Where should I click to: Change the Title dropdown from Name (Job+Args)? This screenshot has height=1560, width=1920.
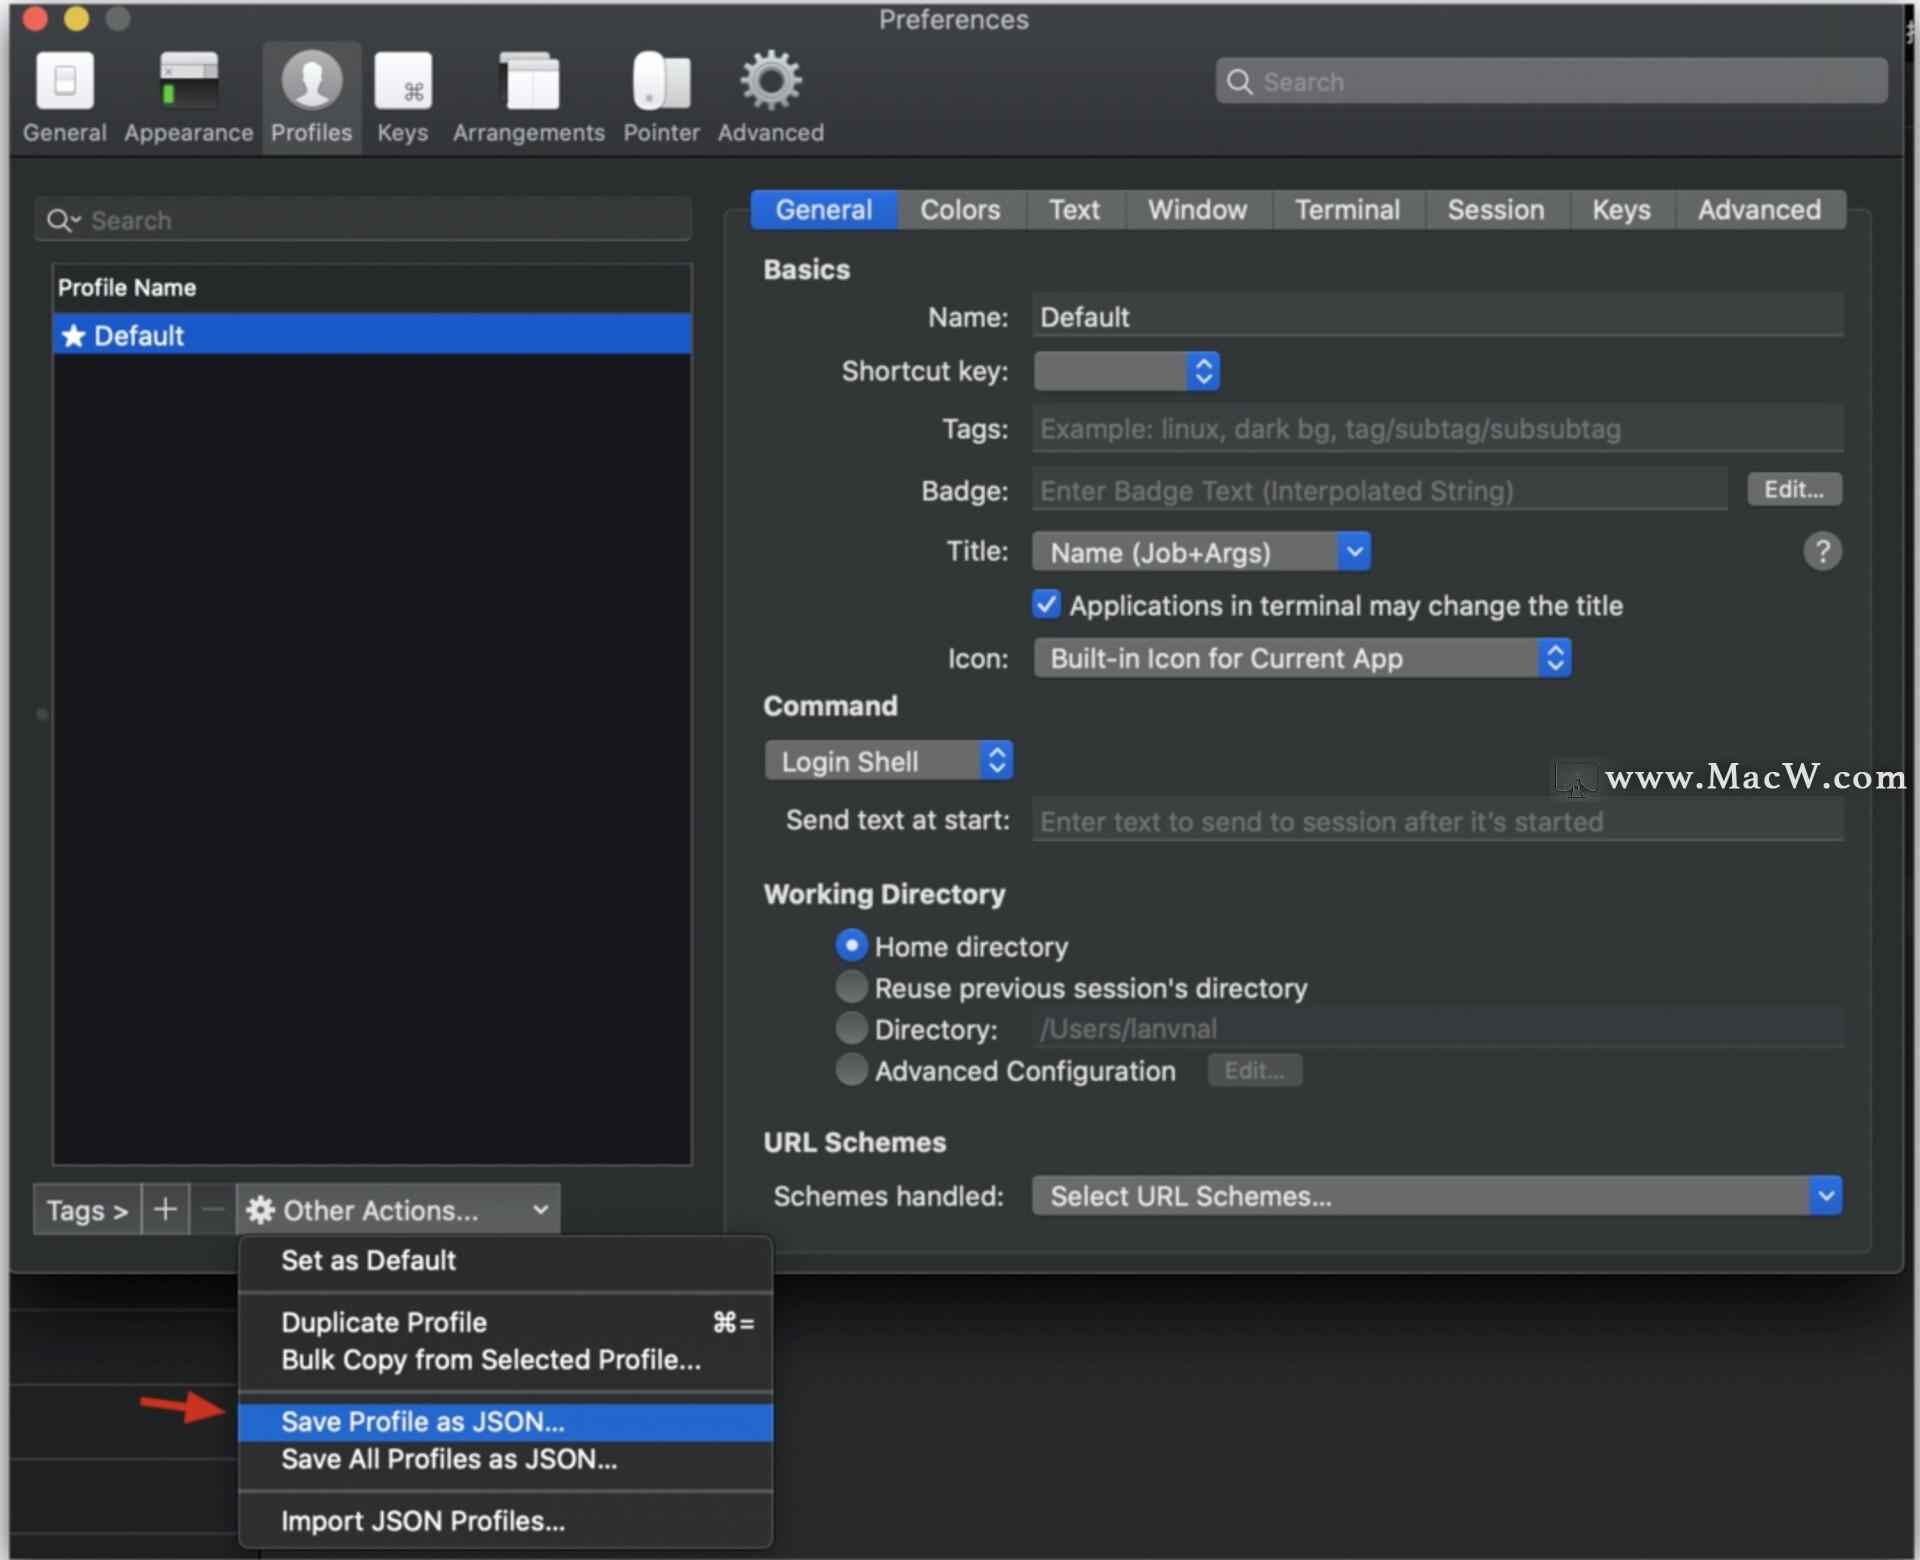1355,551
